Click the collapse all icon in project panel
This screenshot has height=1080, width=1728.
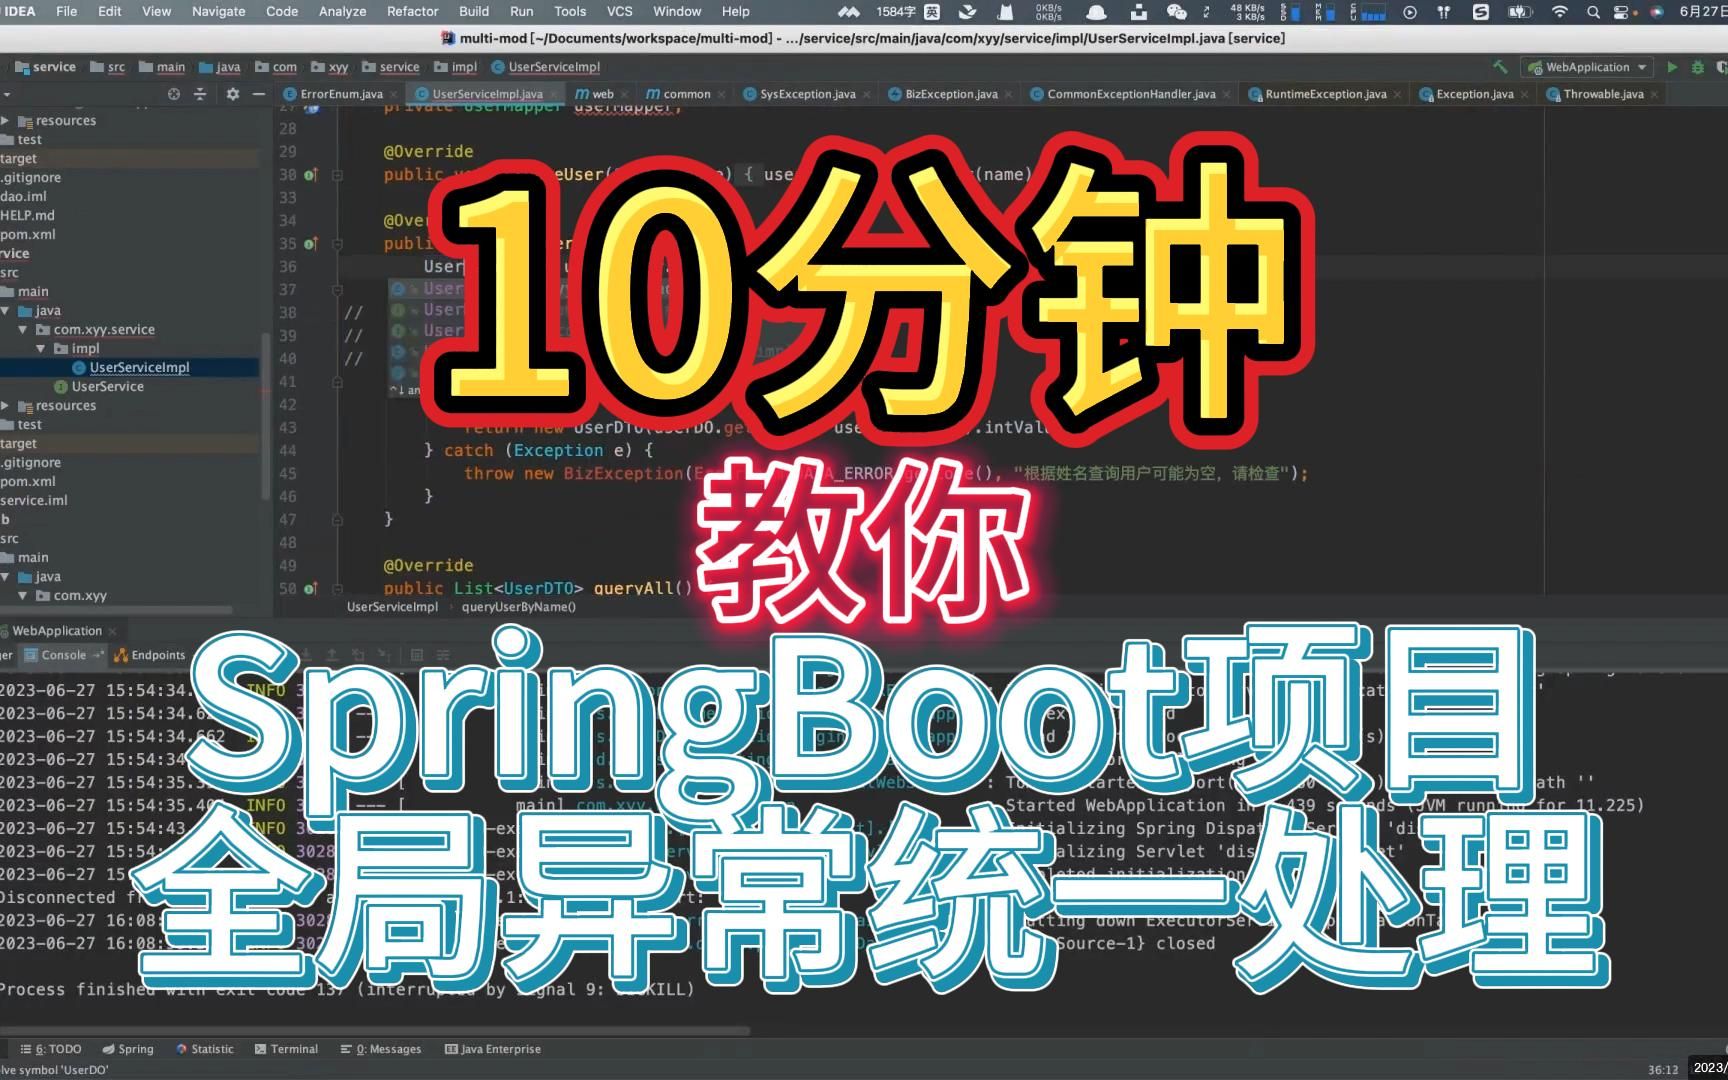200,94
